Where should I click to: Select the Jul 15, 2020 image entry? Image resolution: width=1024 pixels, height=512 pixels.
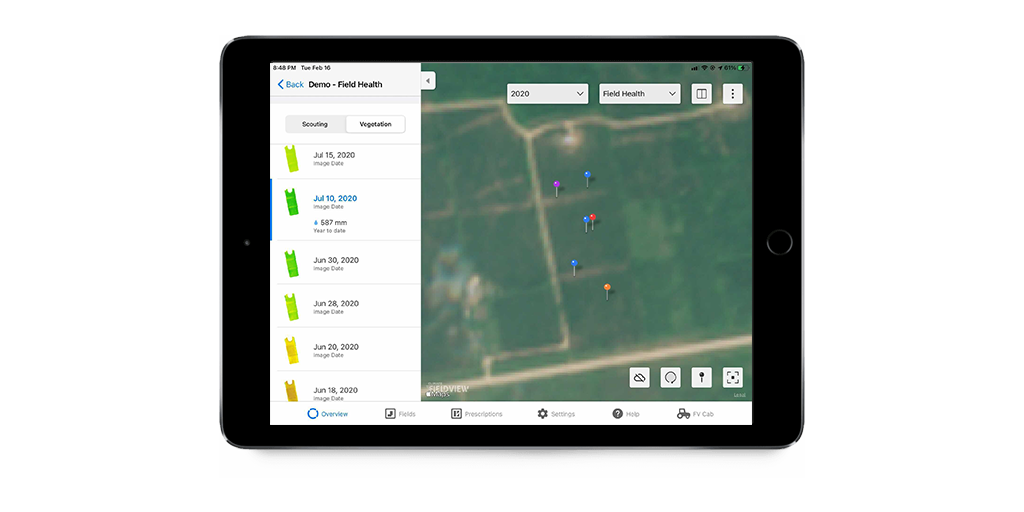(334, 158)
